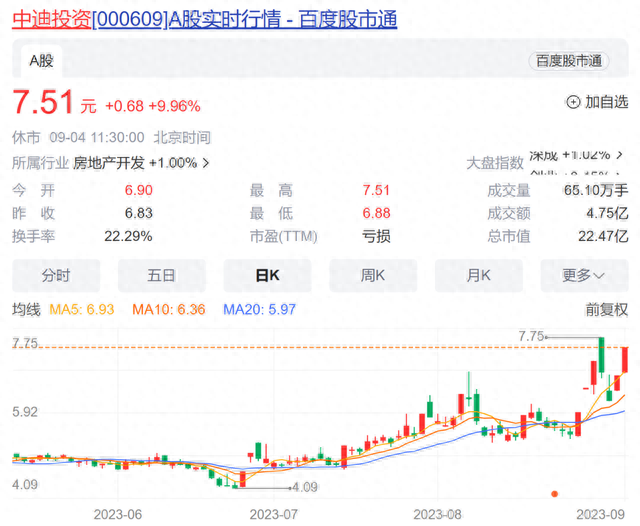This screenshot has width=640, height=526.
Task: Open the 更多 dropdown
Action: [x=584, y=275]
